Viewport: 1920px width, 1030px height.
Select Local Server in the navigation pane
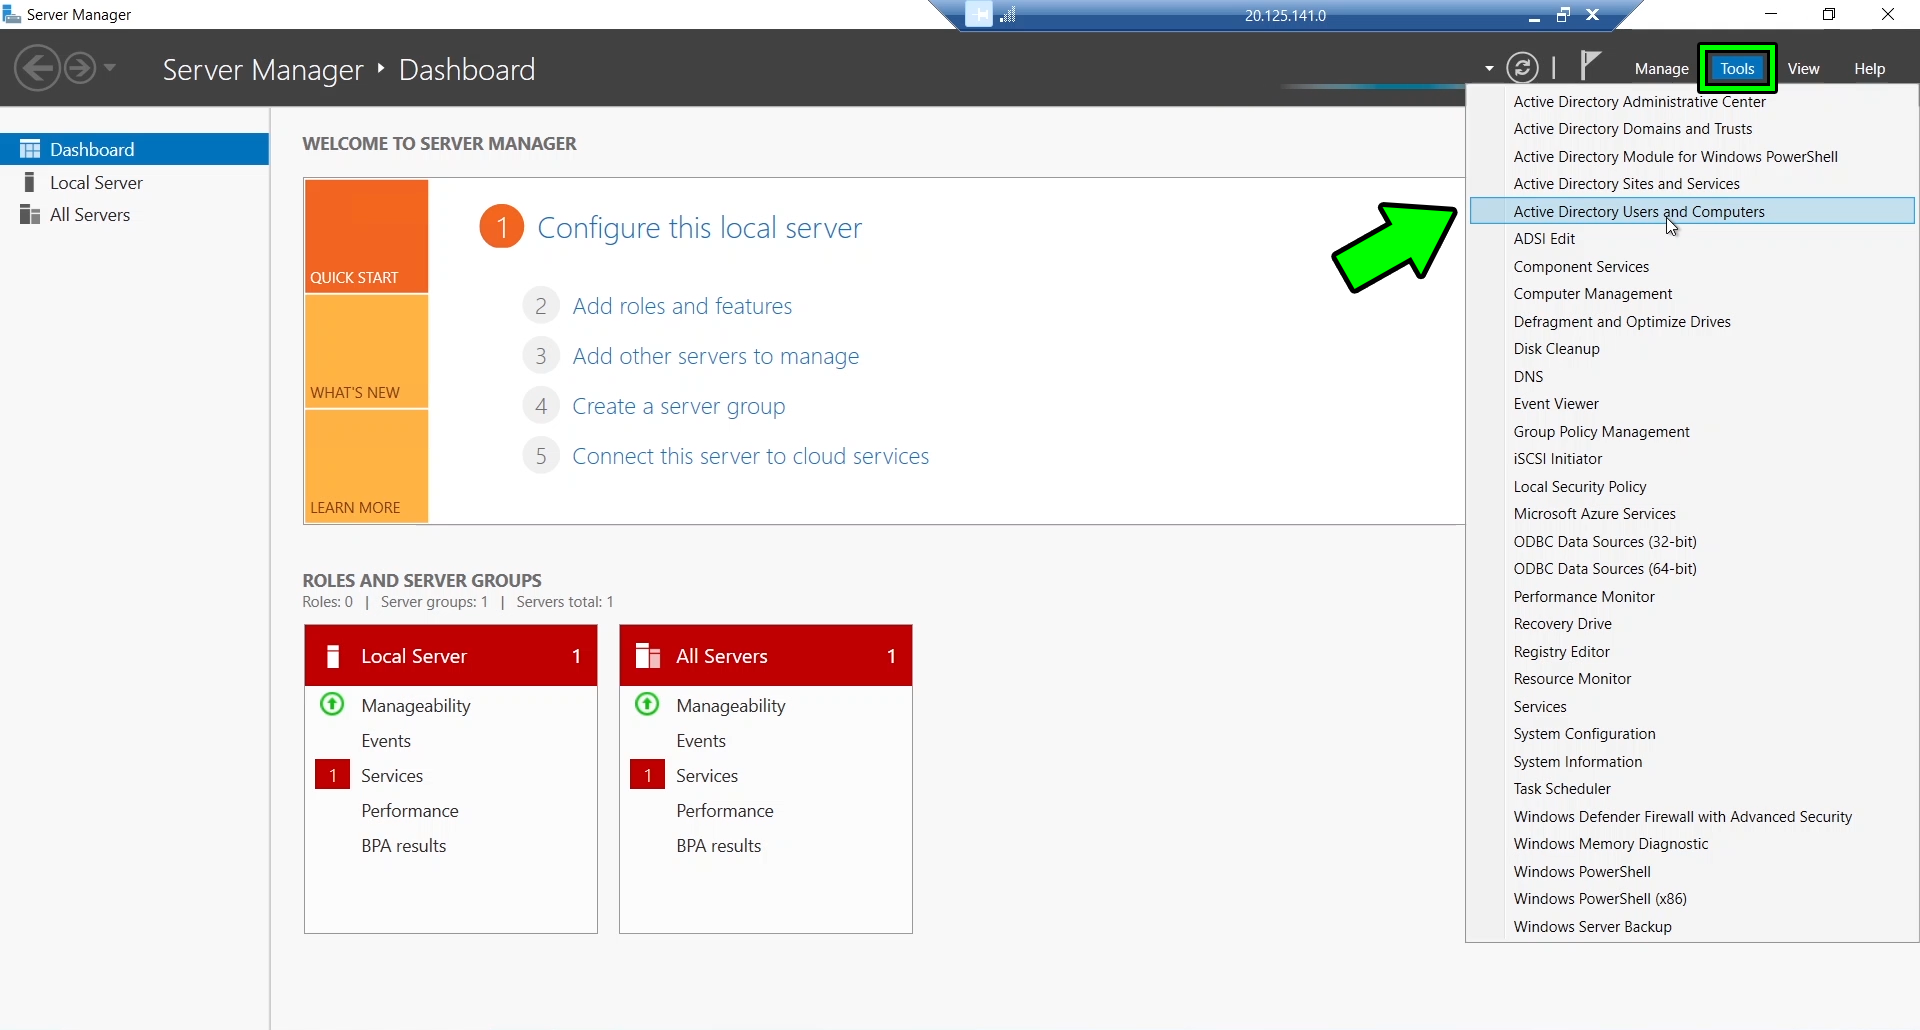coord(95,182)
